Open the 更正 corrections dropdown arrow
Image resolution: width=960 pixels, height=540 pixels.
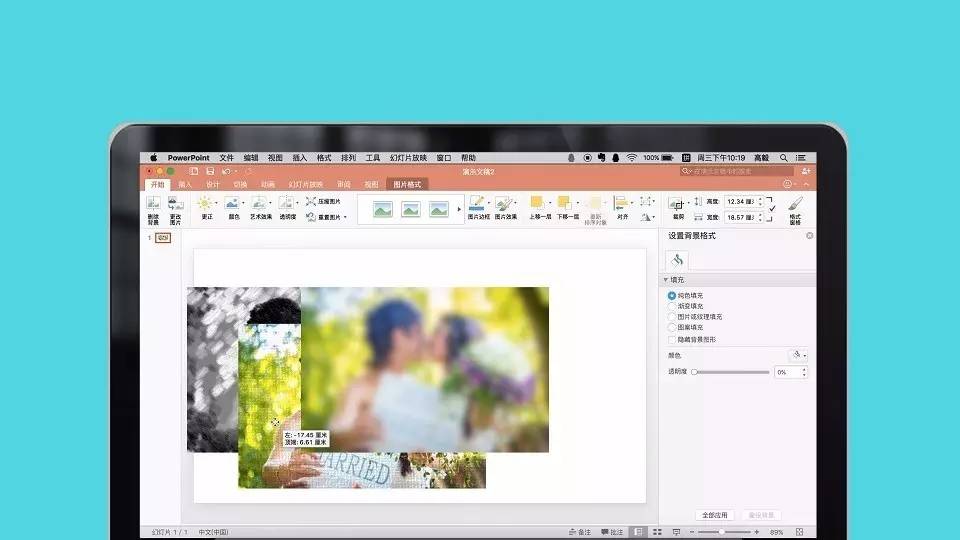(x=216, y=203)
